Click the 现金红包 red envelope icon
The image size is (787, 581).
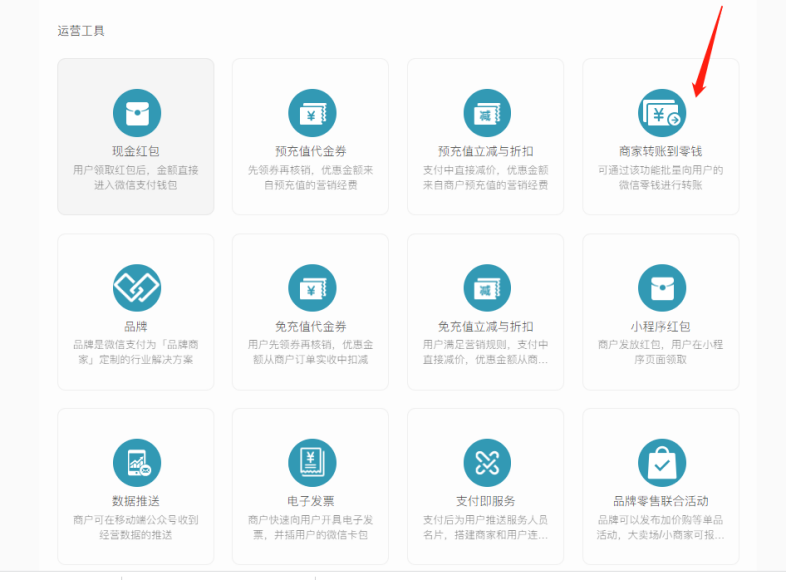(137, 112)
